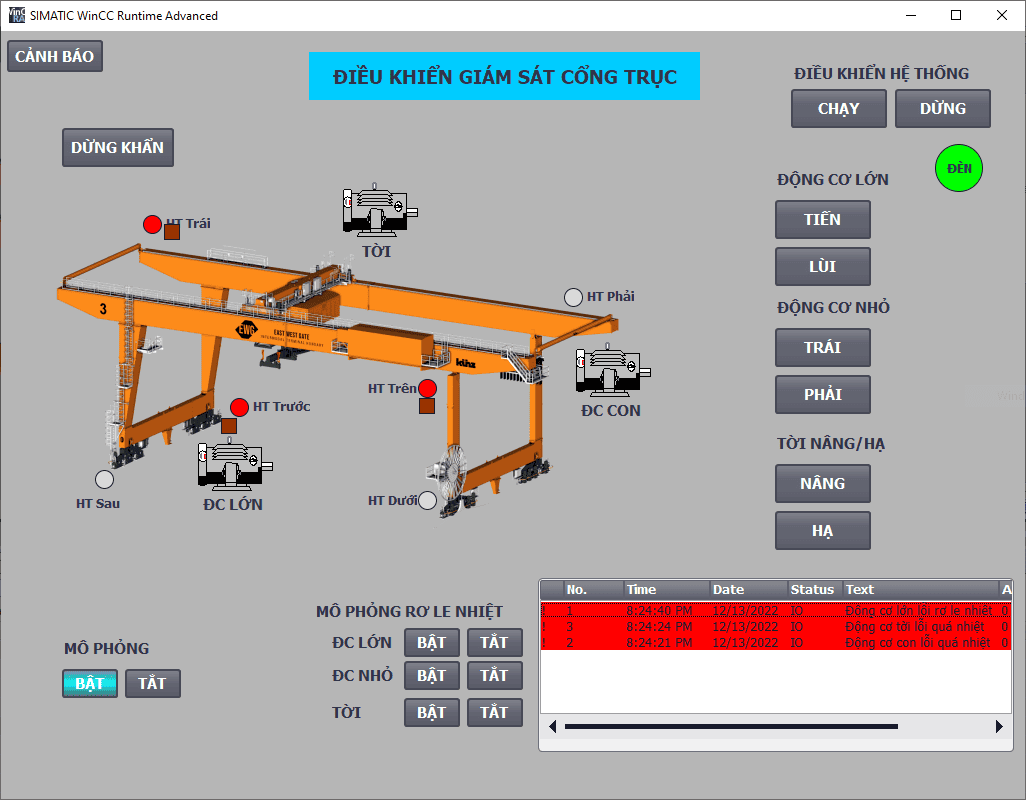Enable ĐC LỚN thermal relay BẬT
1026x800 pixels.
(x=432, y=642)
